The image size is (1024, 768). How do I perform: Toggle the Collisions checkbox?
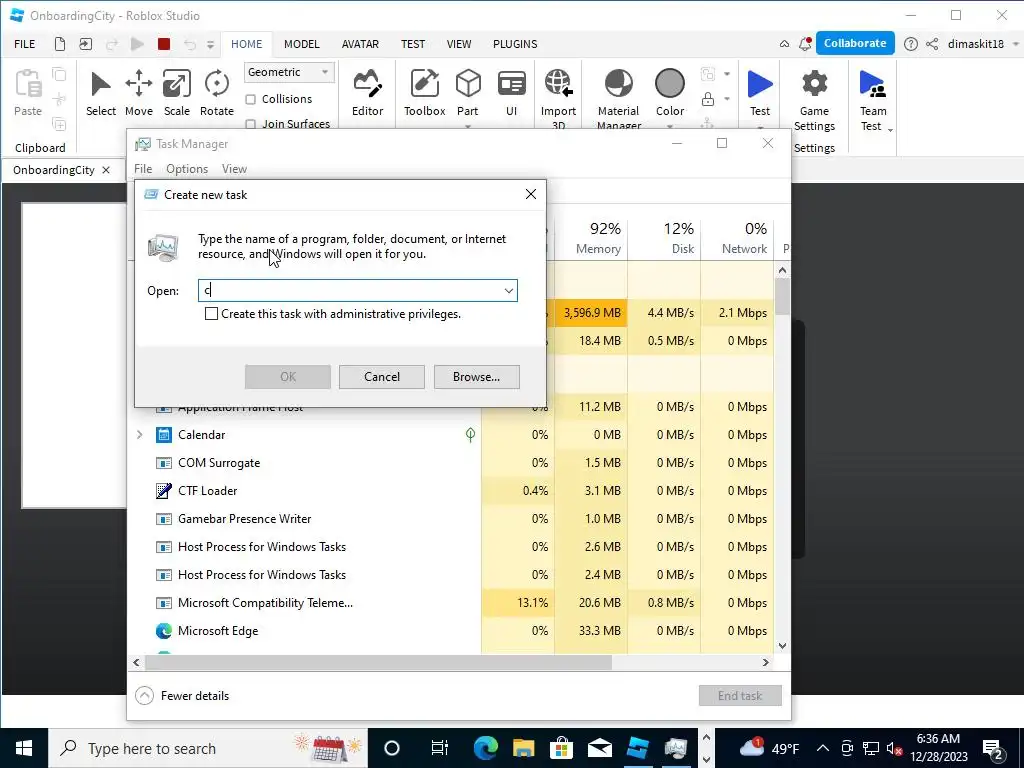tap(250, 99)
